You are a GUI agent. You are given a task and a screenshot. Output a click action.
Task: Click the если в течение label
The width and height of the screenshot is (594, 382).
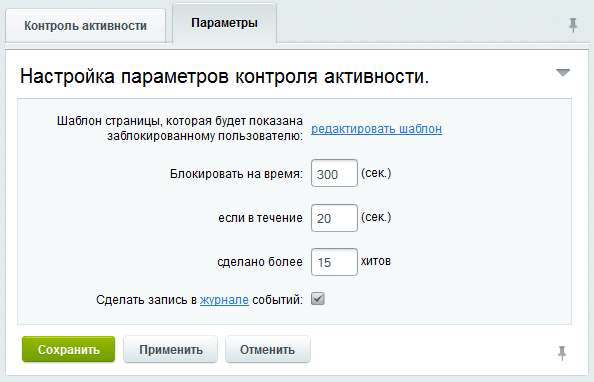(260, 218)
